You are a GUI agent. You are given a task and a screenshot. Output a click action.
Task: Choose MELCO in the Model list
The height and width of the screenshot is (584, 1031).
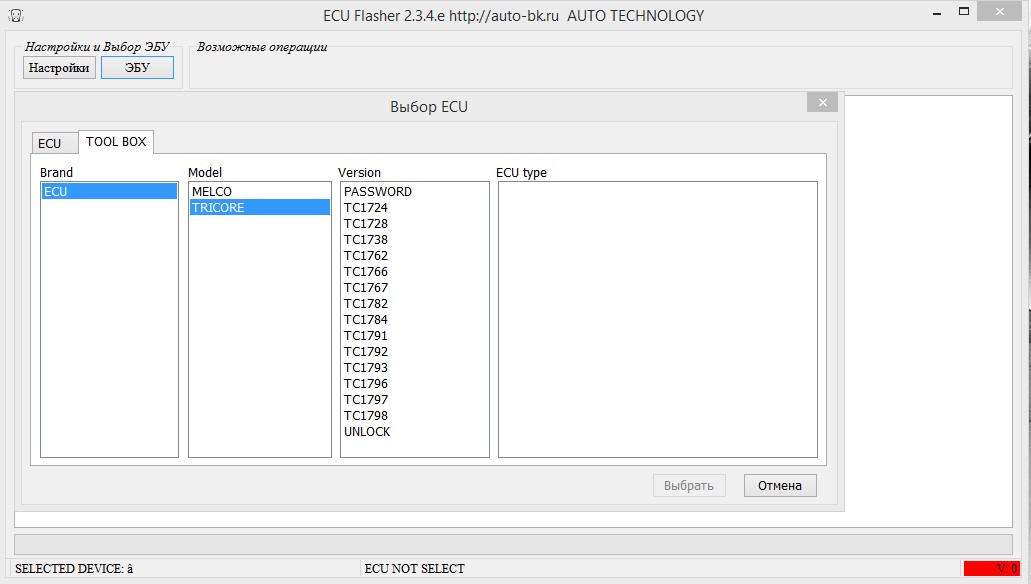click(x=260, y=191)
